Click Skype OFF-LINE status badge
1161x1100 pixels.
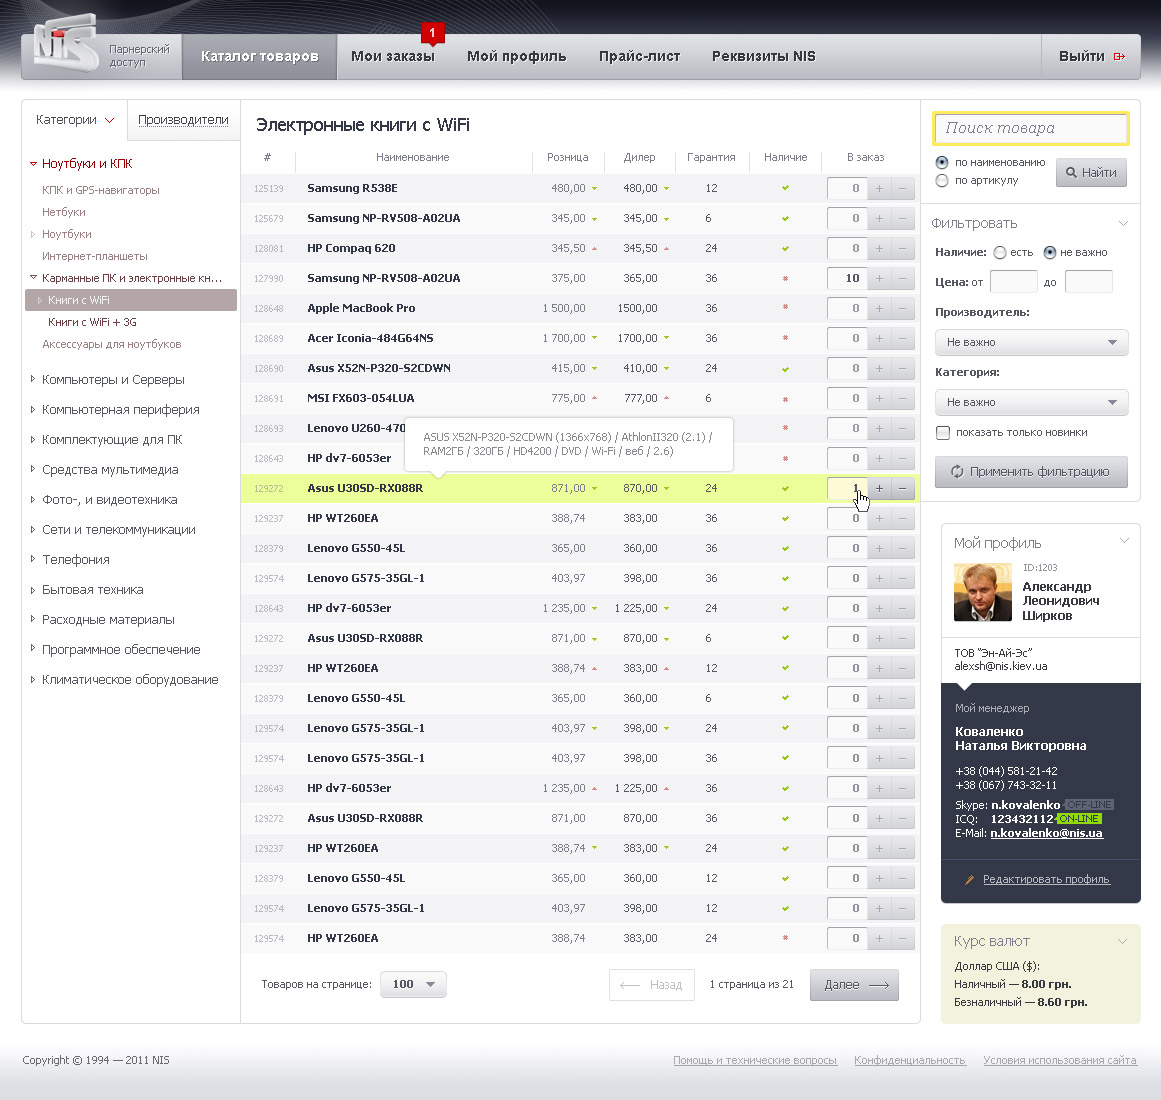click(x=1088, y=805)
